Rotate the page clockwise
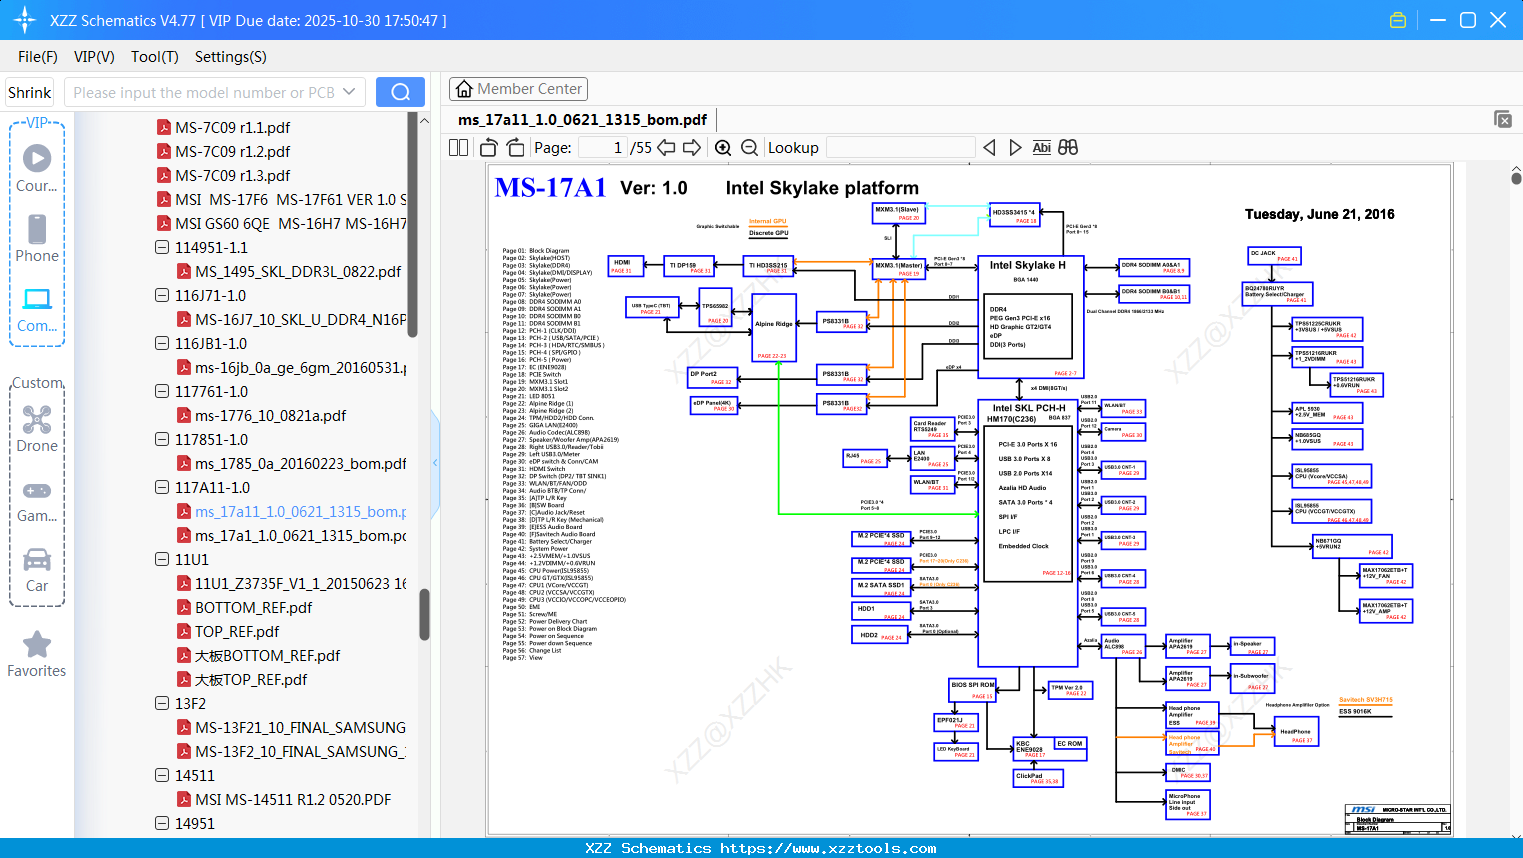This screenshot has width=1523, height=858. (x=515, y=148)
